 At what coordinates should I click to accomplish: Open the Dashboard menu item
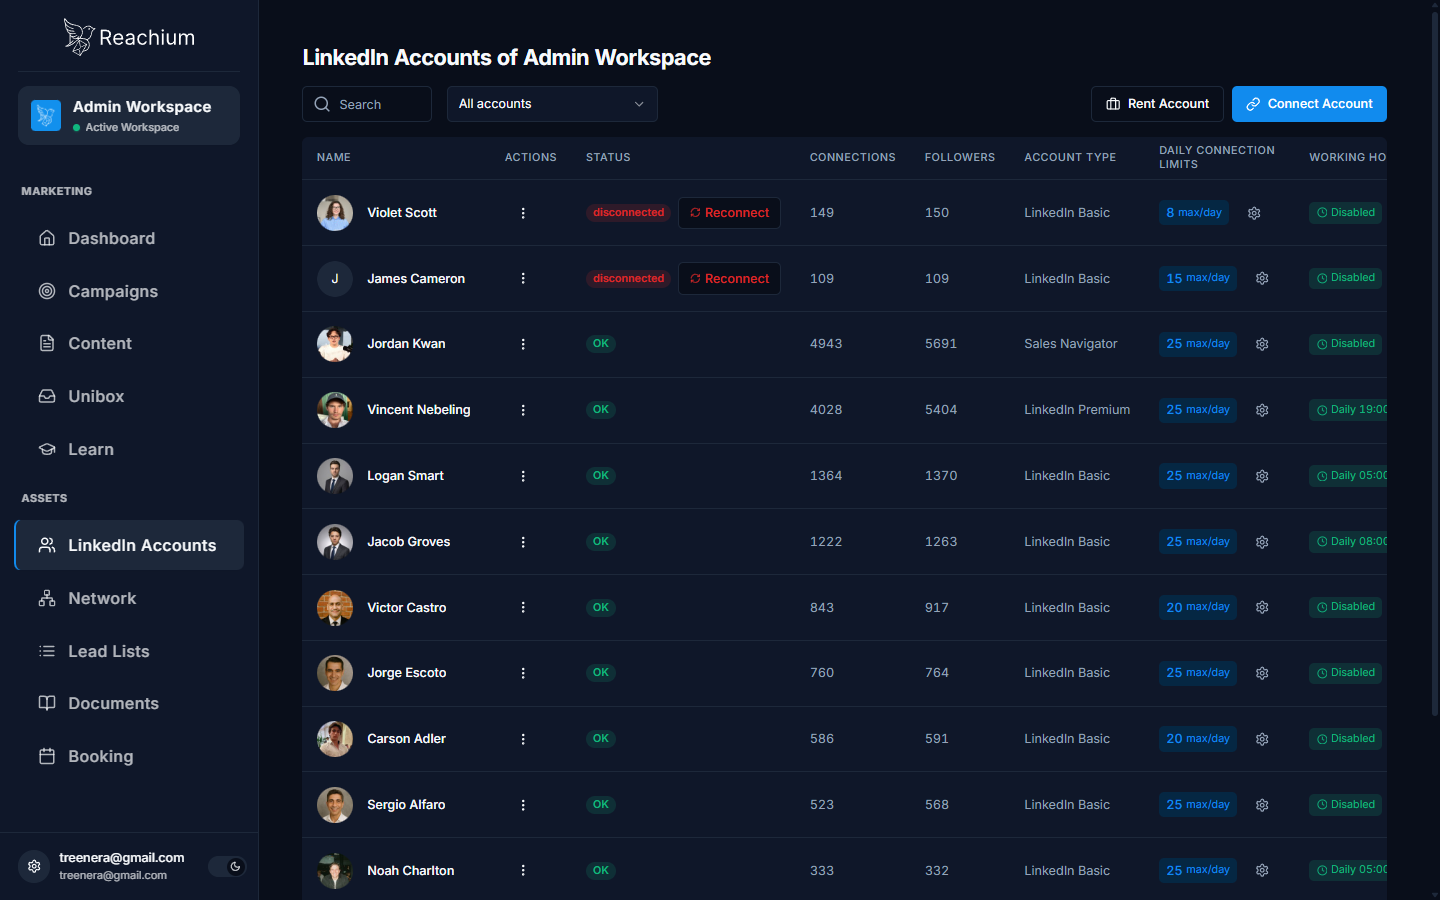(x=129, y=238)
